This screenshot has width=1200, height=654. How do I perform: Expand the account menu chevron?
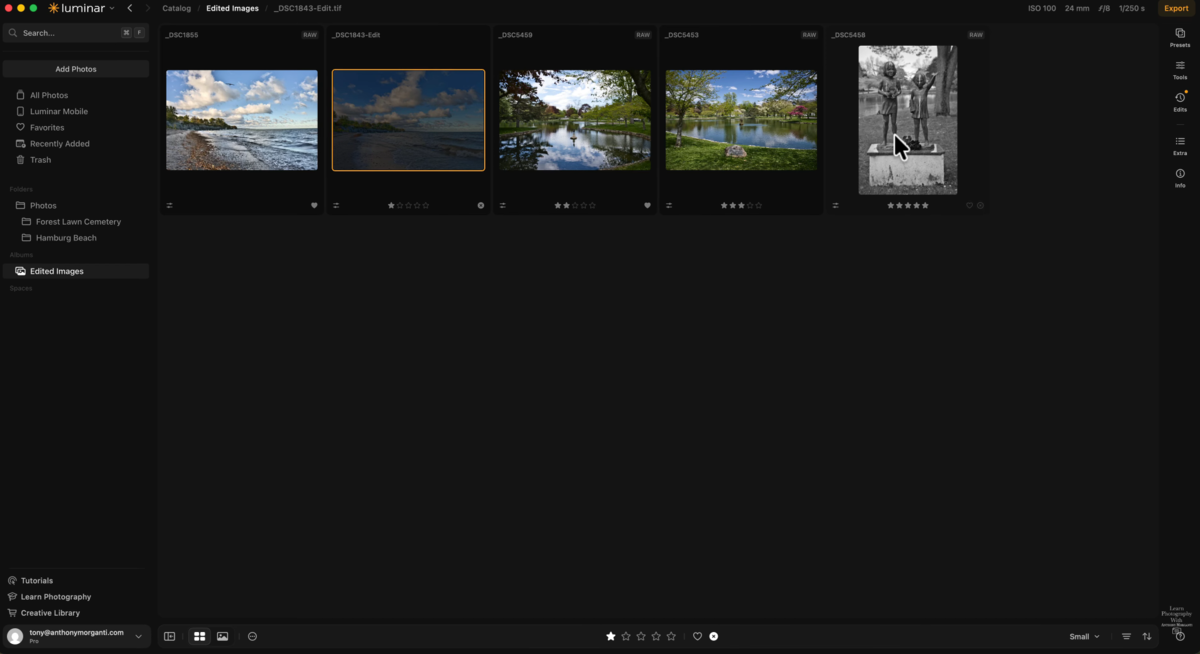click(x=138, y=636)
